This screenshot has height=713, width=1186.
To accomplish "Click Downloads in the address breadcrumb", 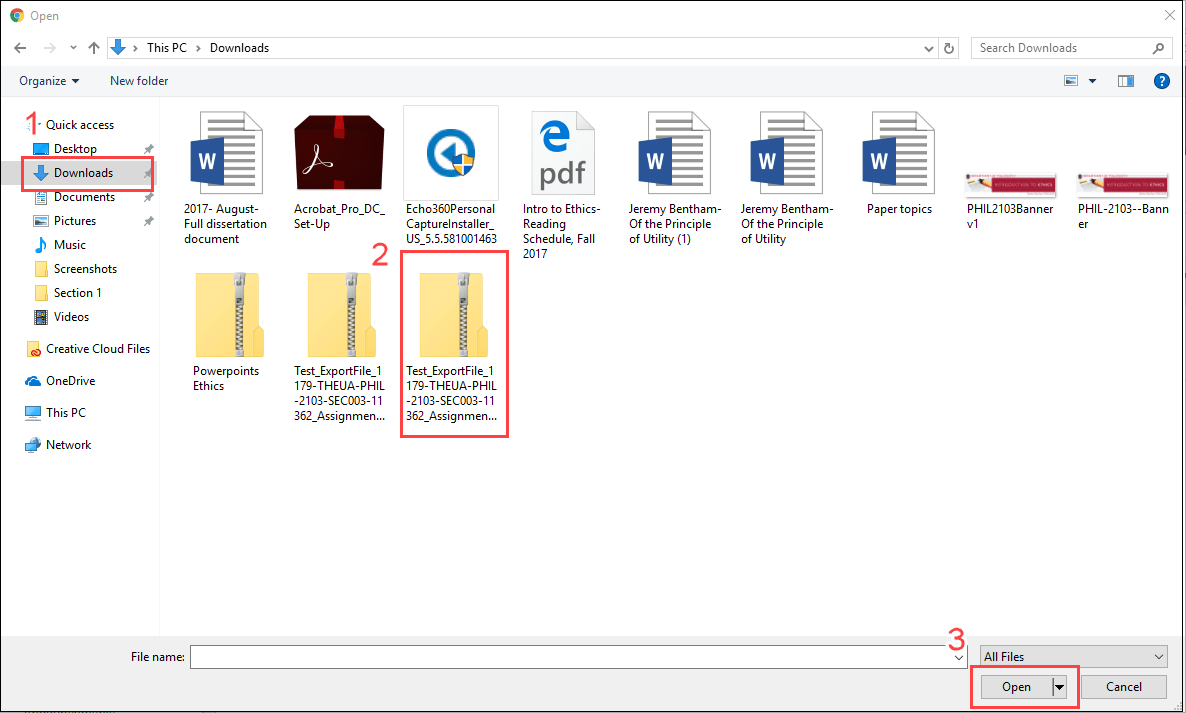I will coord(239,47).
